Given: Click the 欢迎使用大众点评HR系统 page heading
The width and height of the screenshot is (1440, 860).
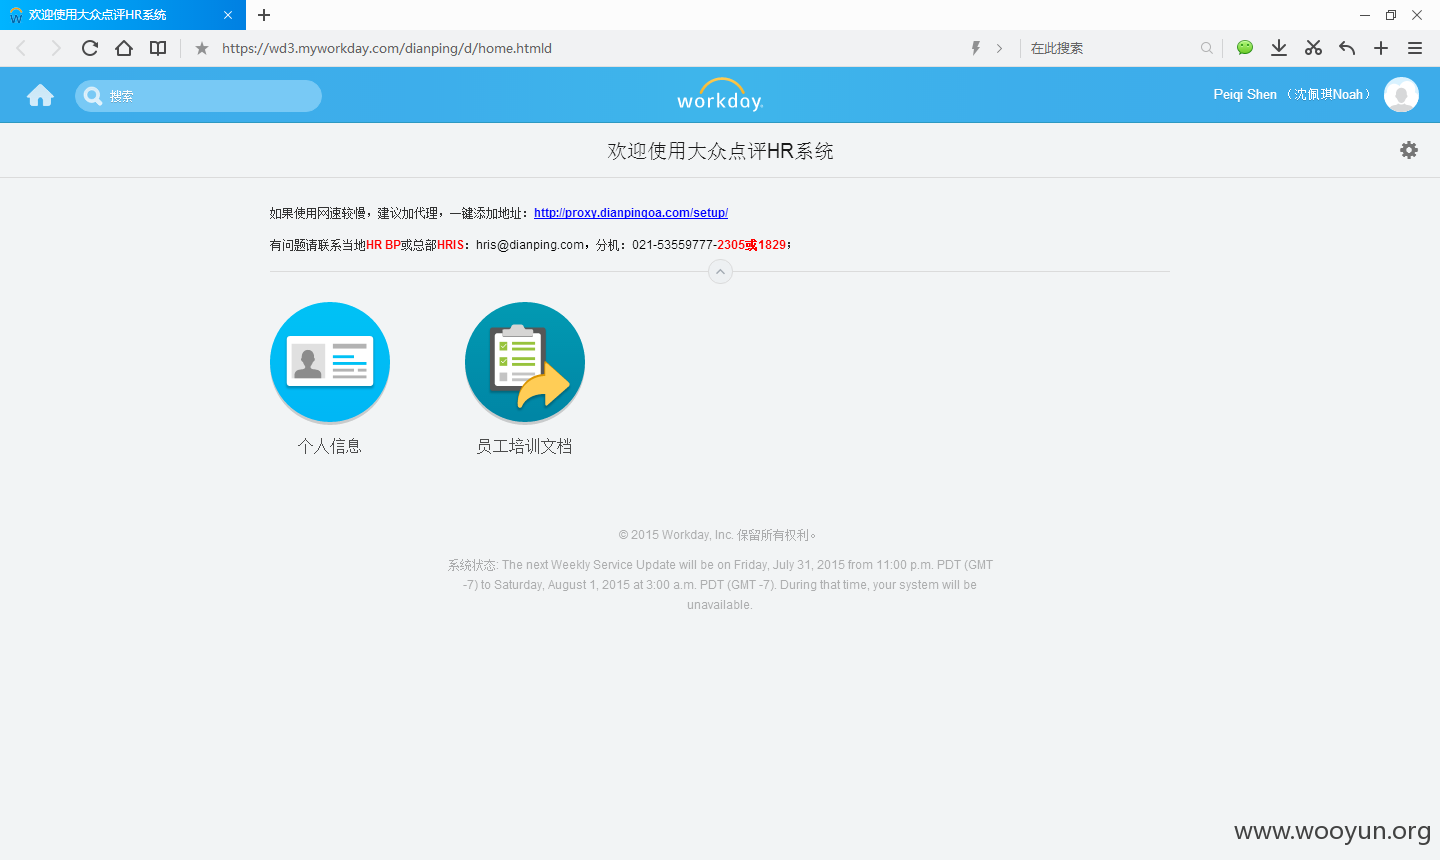Looking at the screenshot, I should click(720, 151).
